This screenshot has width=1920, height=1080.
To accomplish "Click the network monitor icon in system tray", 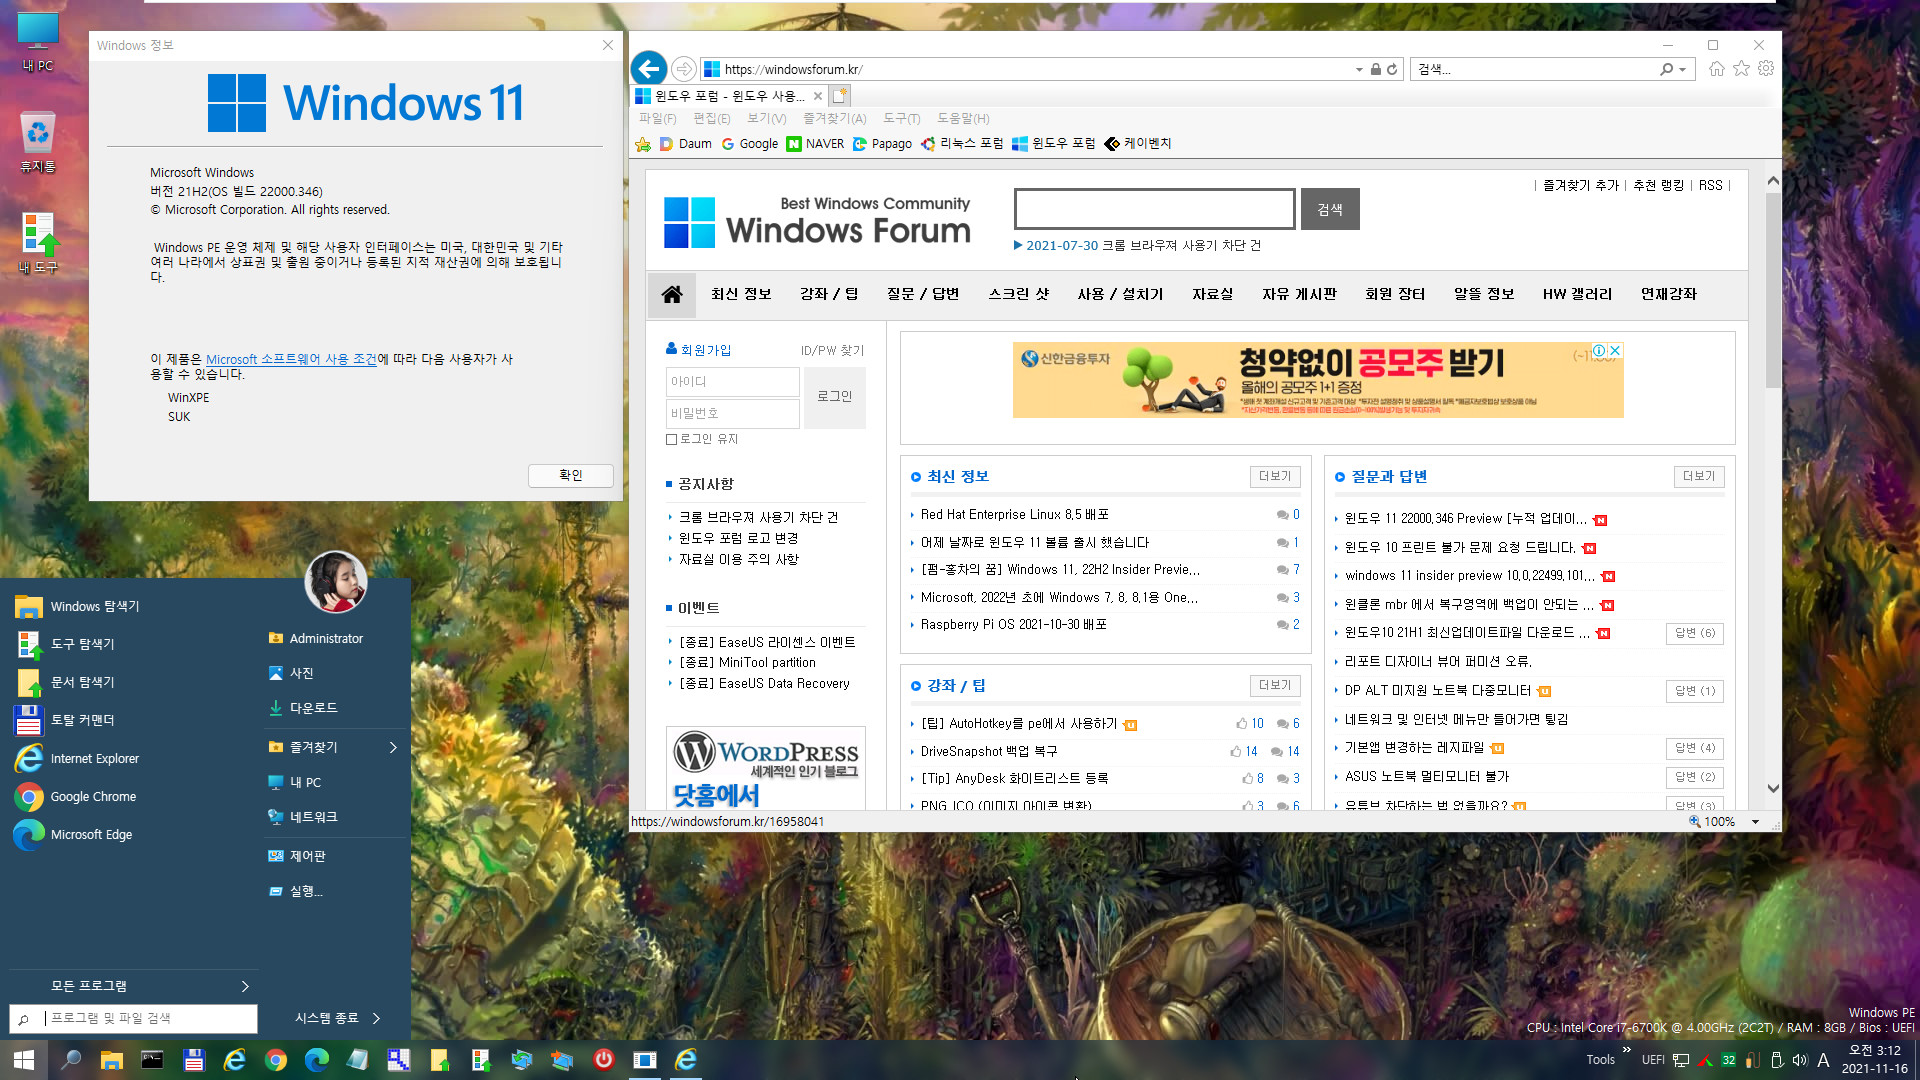I will (x=1682, y=1060).
